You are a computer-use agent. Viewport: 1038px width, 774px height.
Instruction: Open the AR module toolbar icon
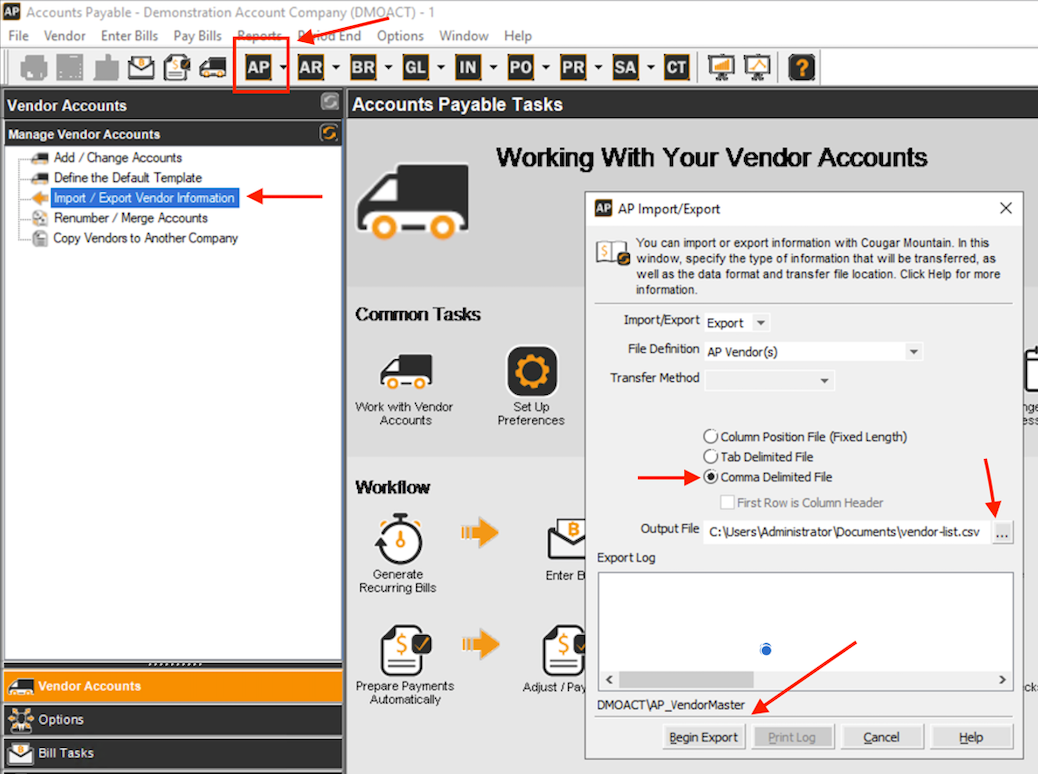(310, 67)
